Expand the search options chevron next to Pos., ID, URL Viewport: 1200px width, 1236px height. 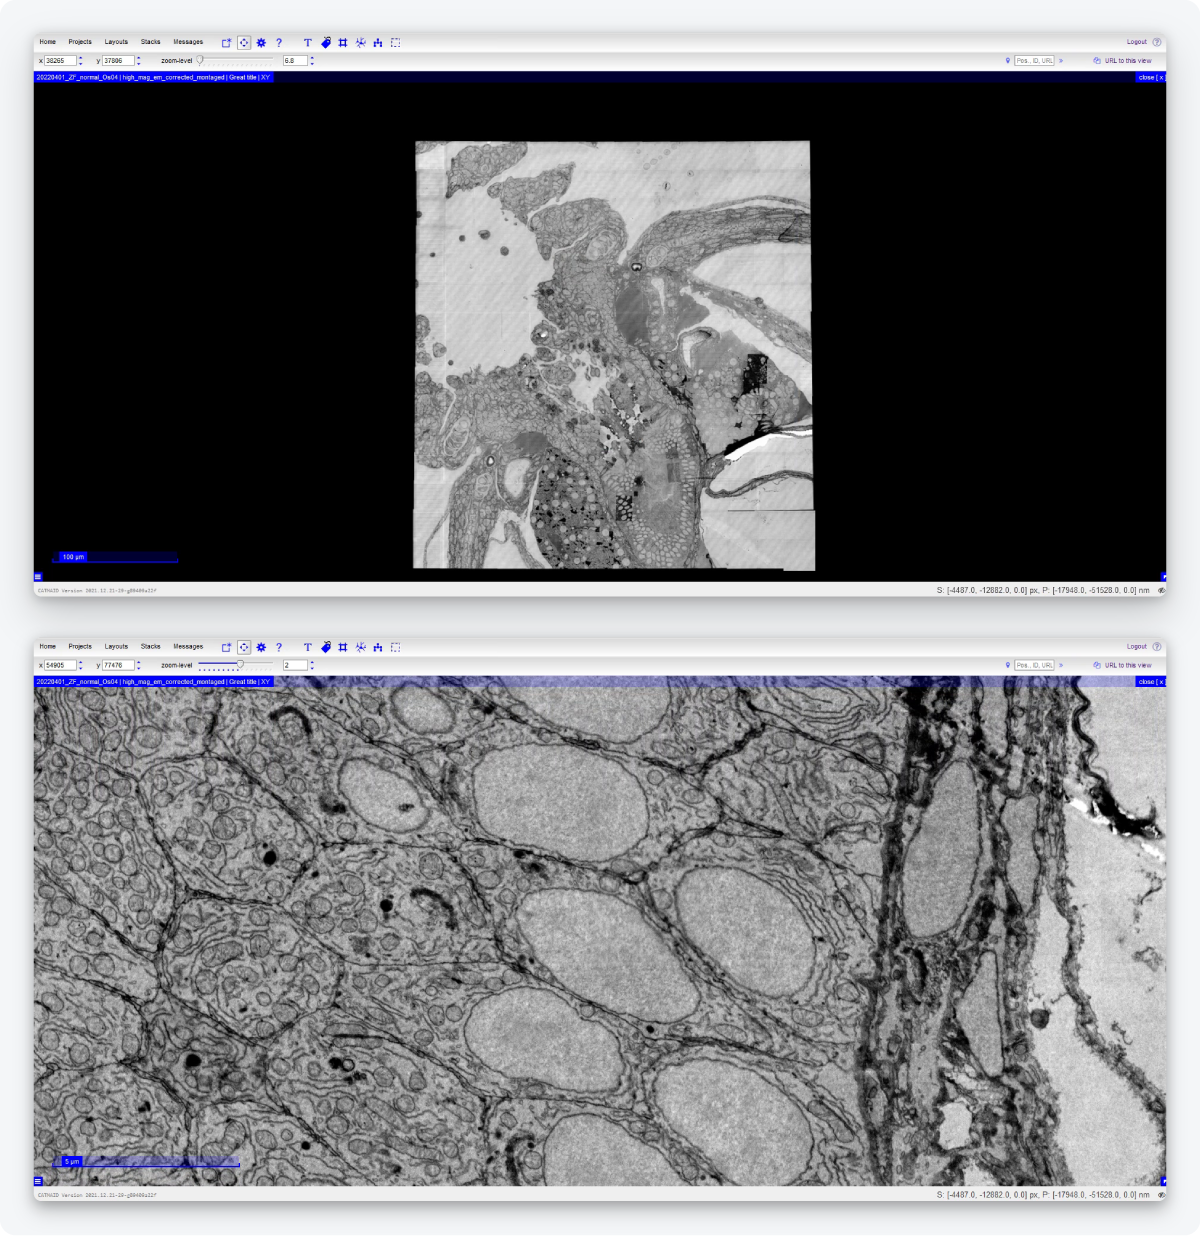(1060, 60)
